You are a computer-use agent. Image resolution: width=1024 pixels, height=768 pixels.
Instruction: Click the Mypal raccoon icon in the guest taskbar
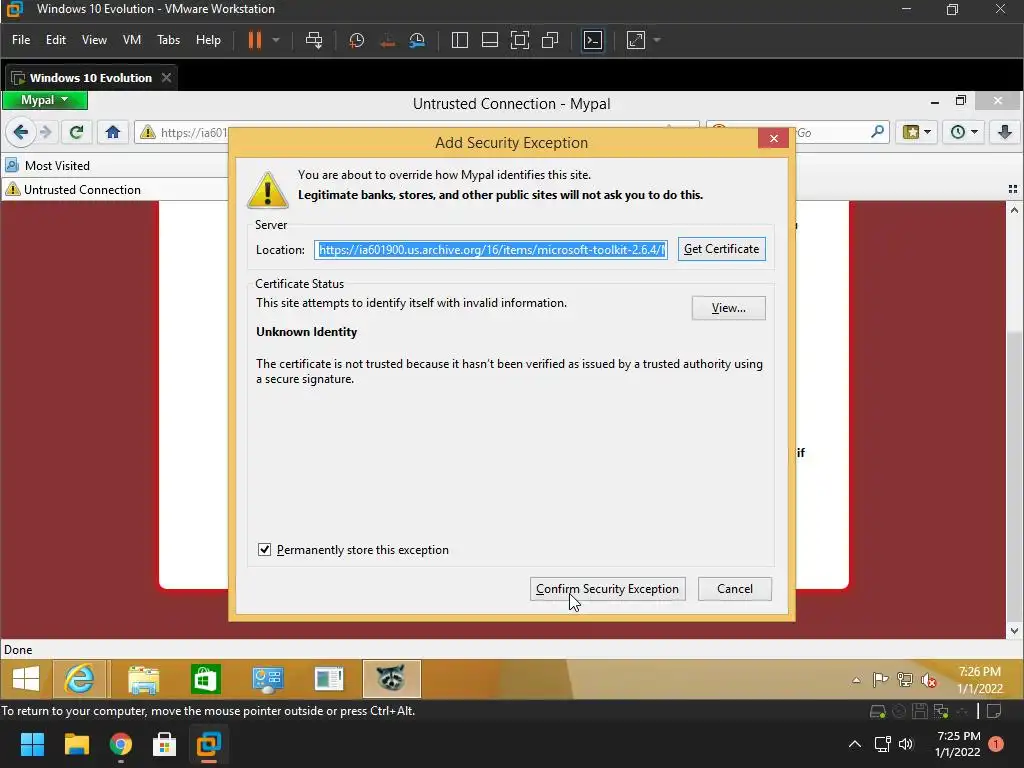(391, 679)
